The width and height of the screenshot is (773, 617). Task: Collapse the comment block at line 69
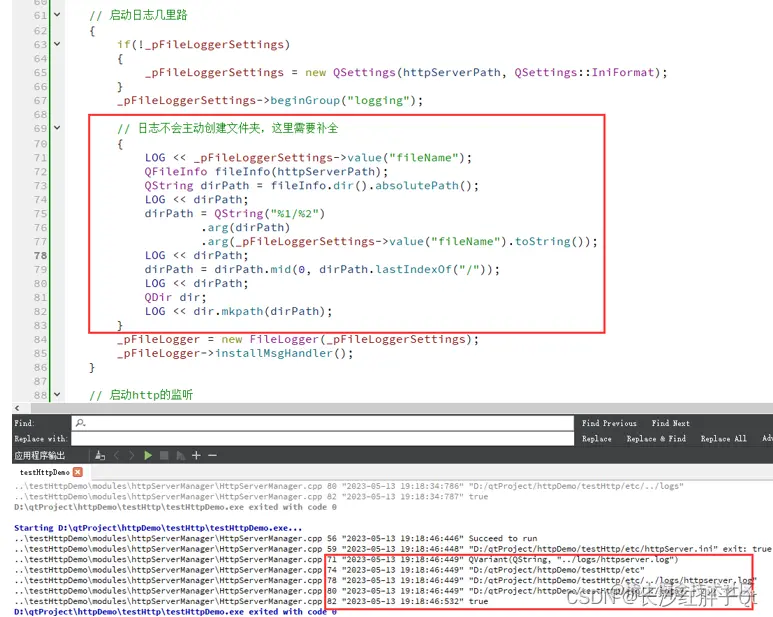tap(57, 128)
